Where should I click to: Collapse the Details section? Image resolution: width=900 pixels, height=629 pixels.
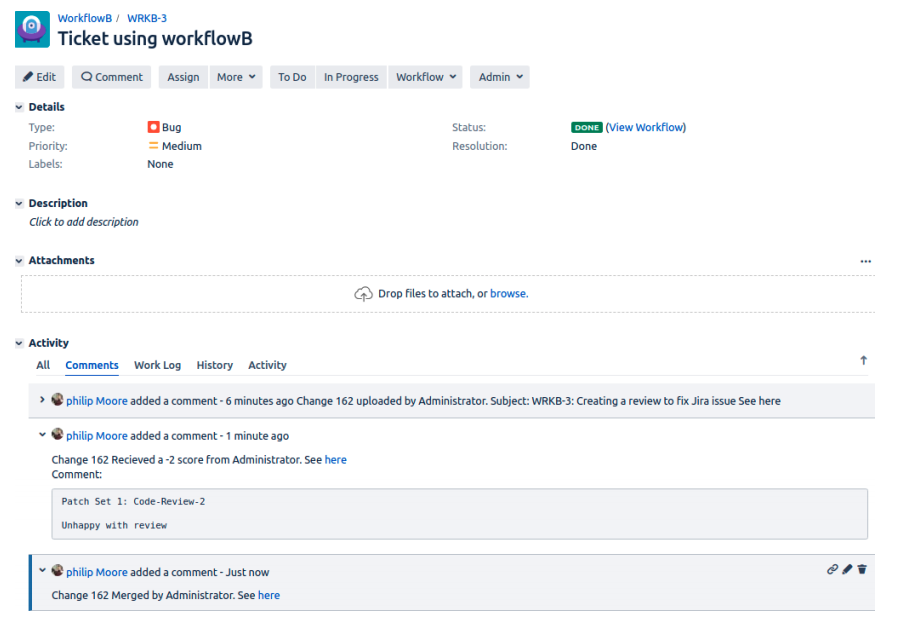18,106
